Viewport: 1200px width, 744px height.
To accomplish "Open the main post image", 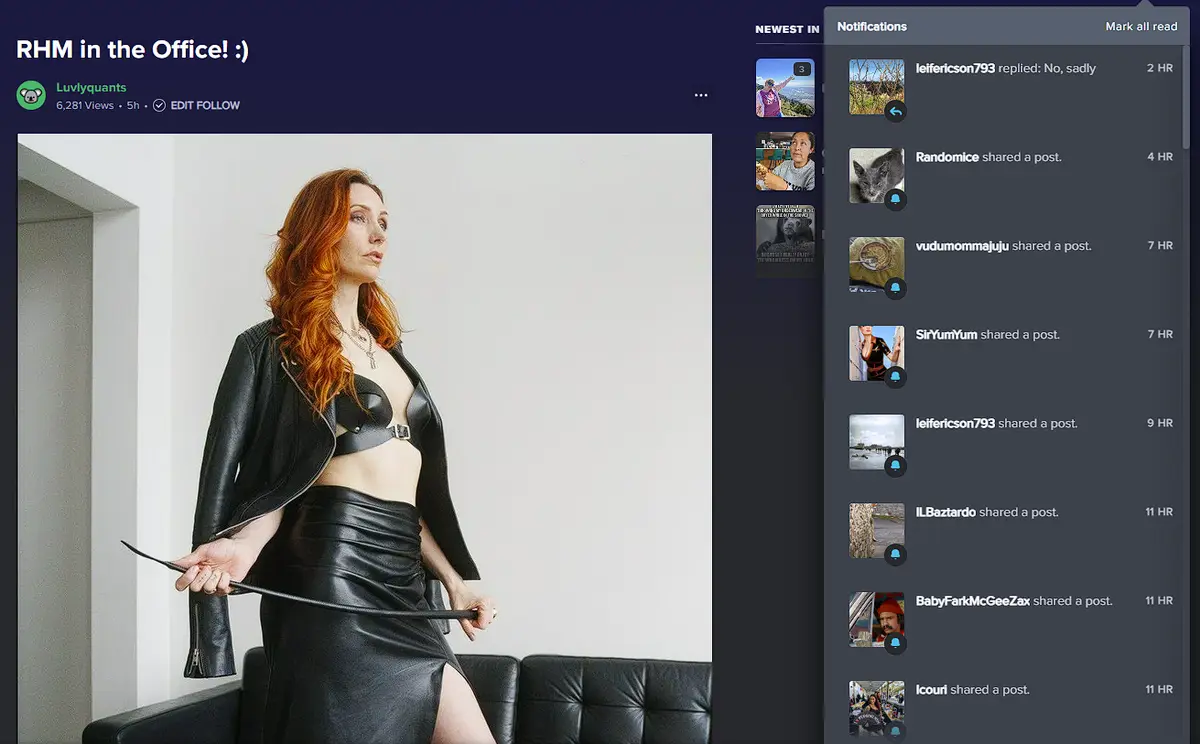I will pos(365,439).
